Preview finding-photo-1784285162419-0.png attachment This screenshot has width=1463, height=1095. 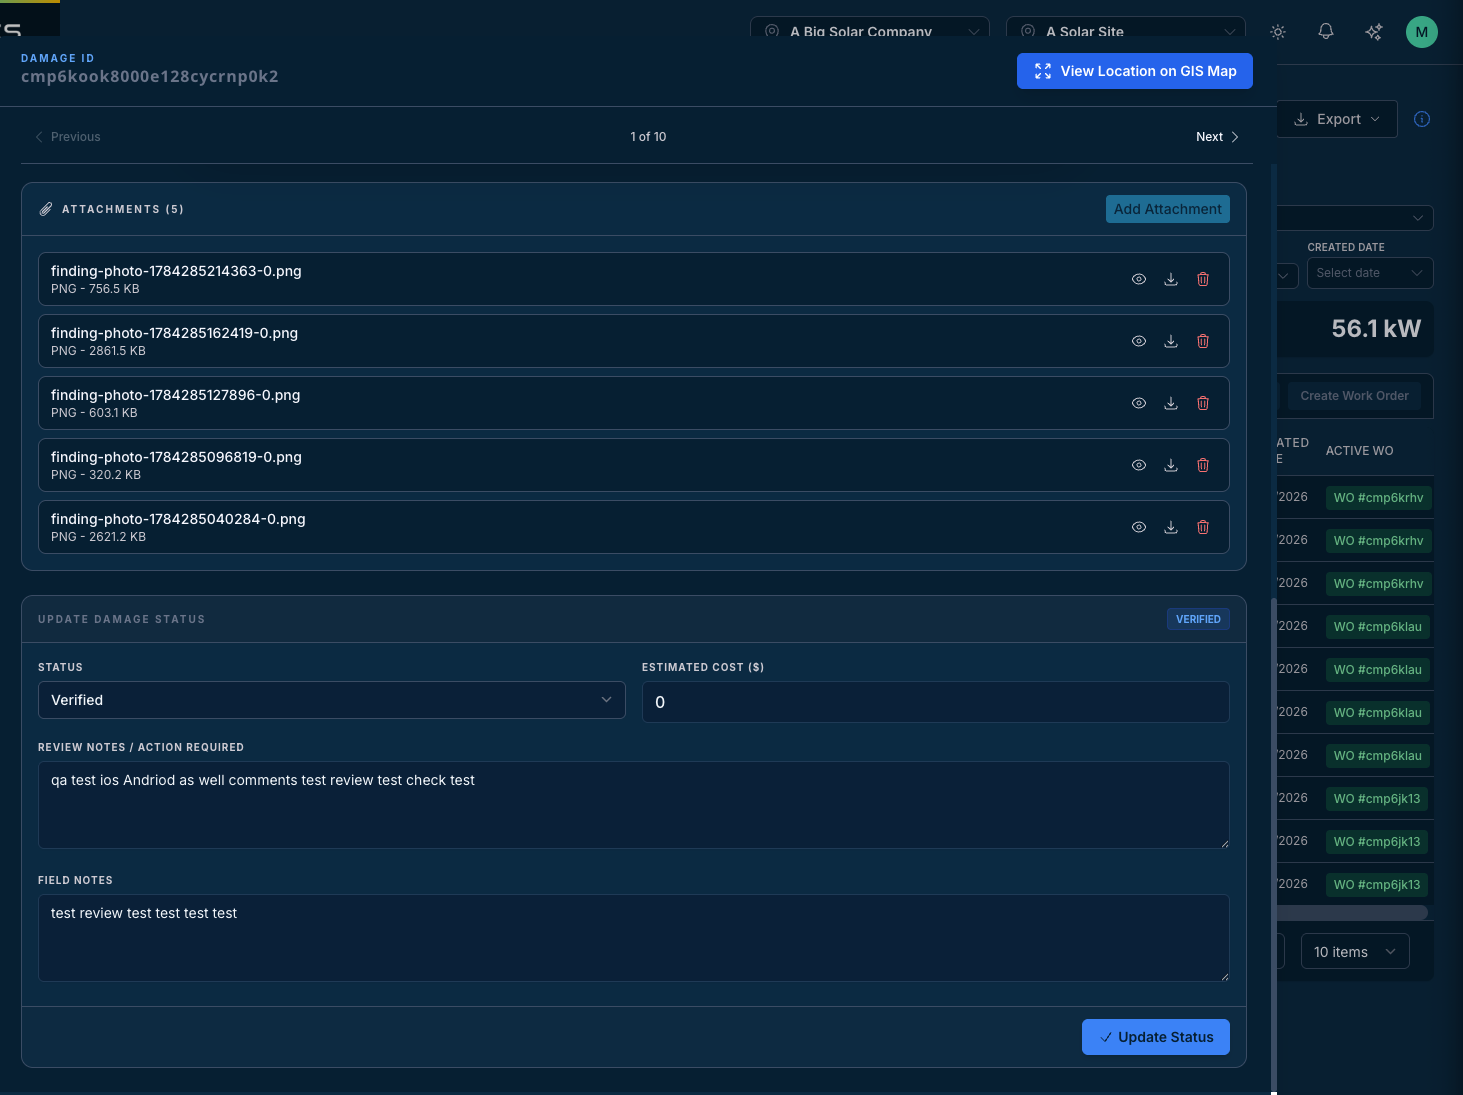pos(1139,341)
